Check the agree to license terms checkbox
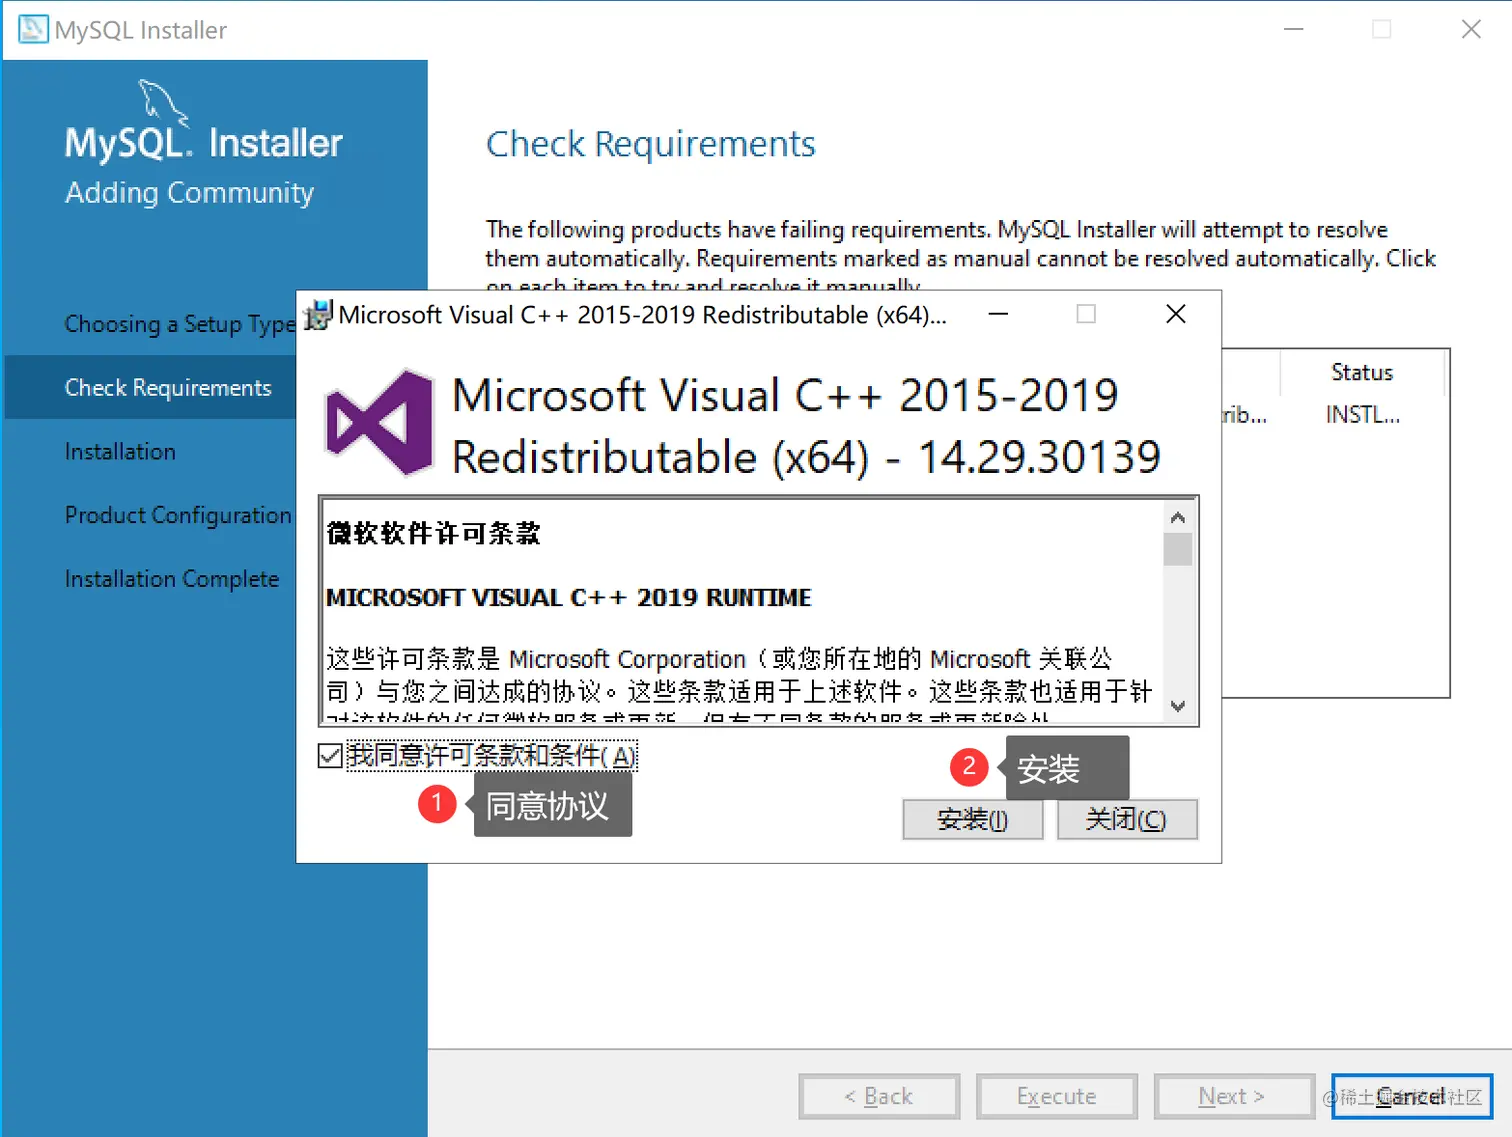Viewport: 1512px width, 1137px height. (330, 755)
